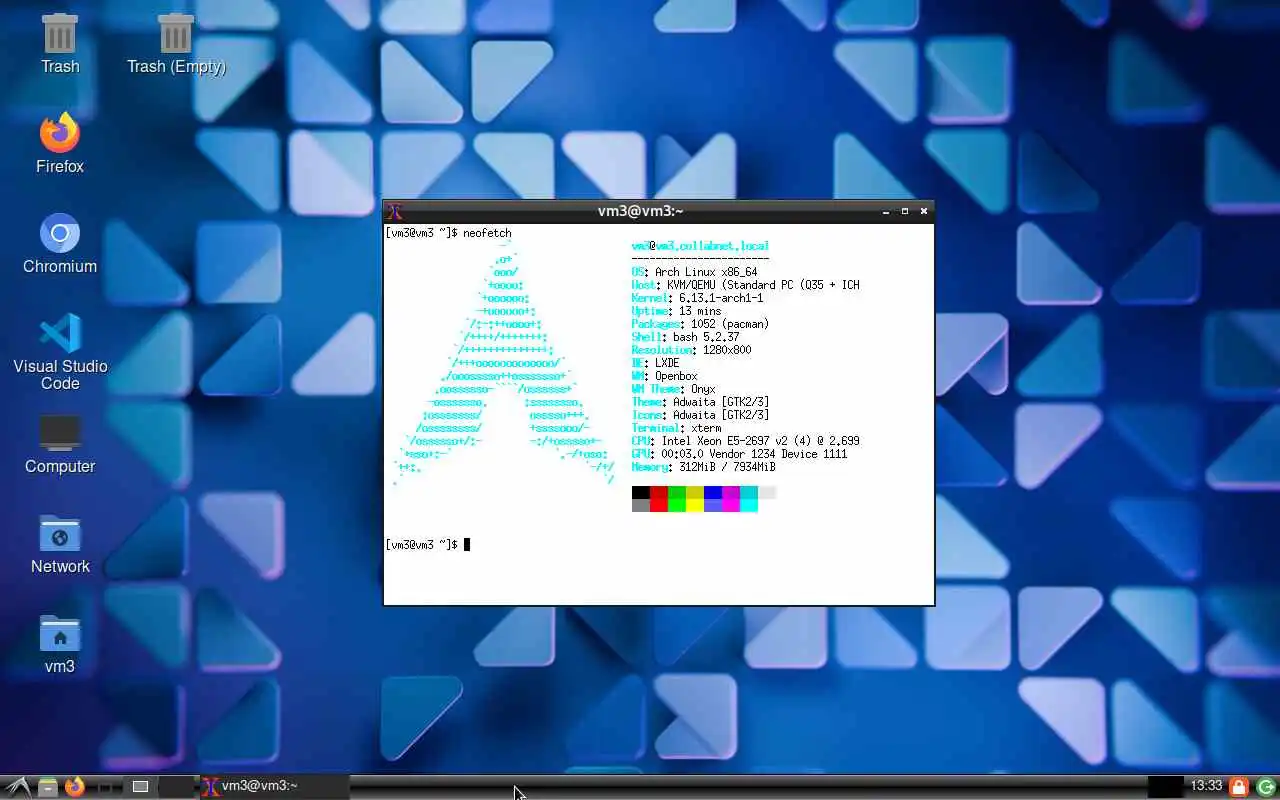The image size is (1280, 800).
Task: Open the Trash desktop icon
Action: point(60,43)
